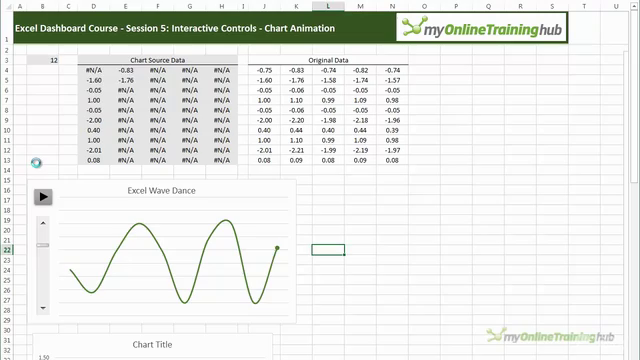Click the scroll bar thumb beside the chart

[x=43, y=245]
